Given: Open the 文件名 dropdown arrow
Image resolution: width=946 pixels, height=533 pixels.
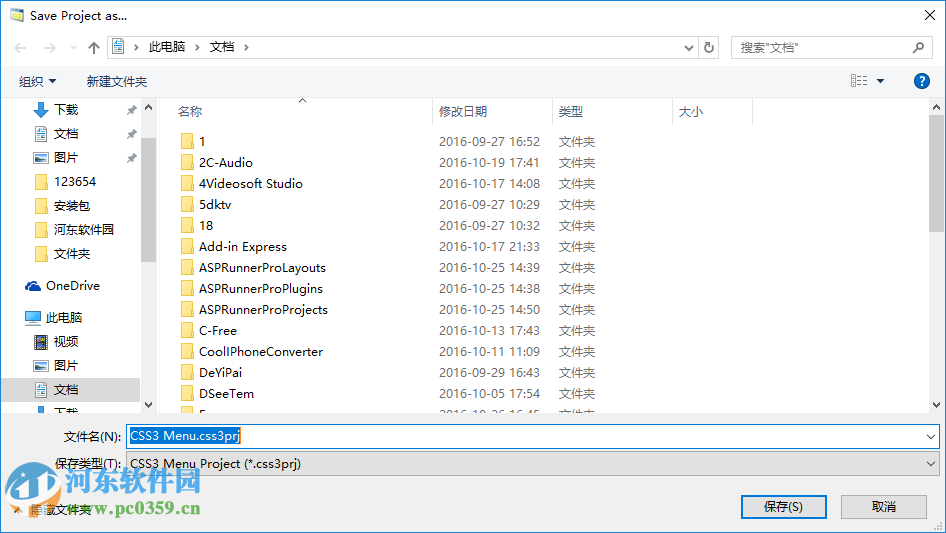Looking at the screenshot, I should tap(930, 436).
